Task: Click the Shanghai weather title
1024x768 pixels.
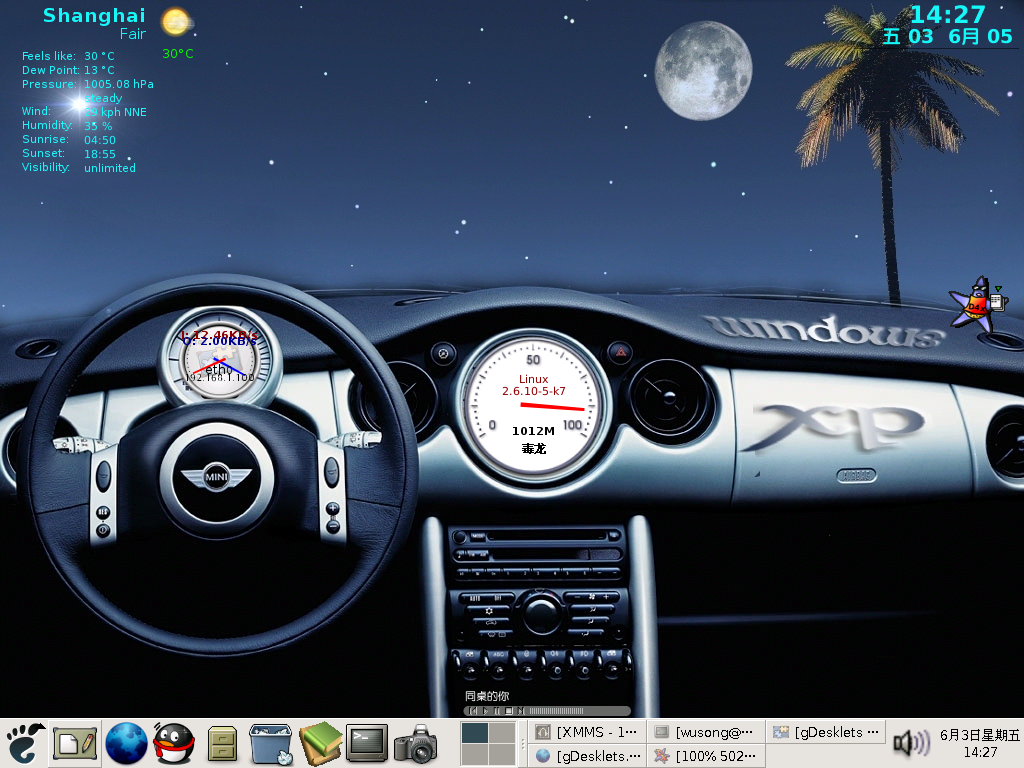Action: (94, 16)
